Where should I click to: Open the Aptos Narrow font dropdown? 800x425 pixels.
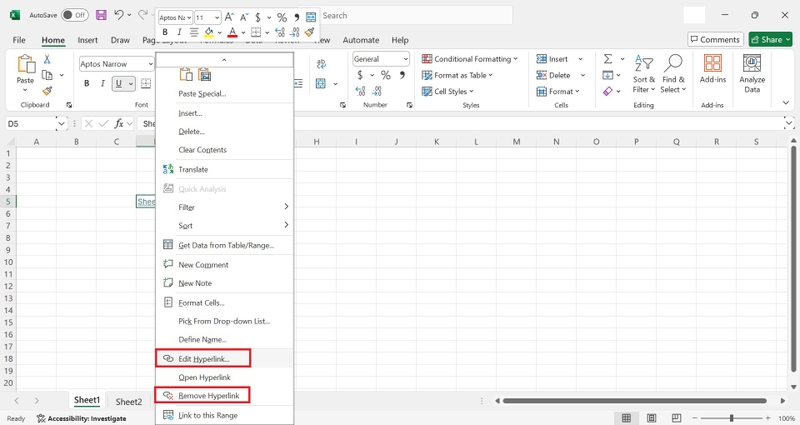pyautogui.click(x=151, y=64)
